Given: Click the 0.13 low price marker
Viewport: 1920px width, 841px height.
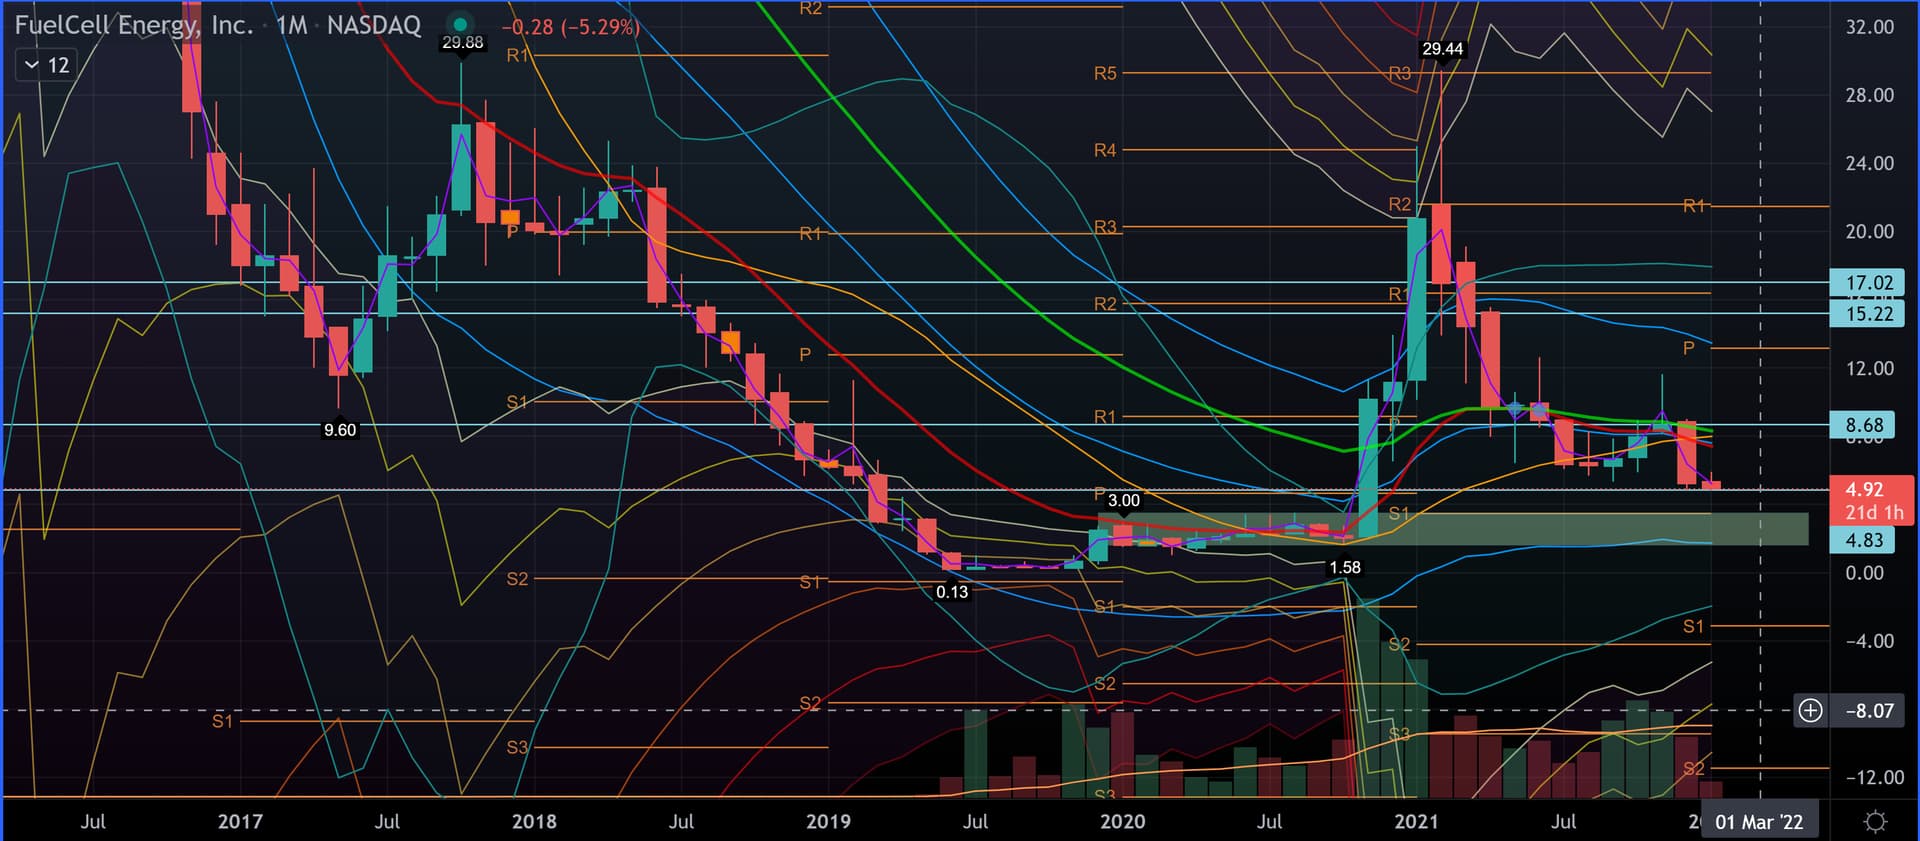Looking at the screenshot, I should [951, 592].
